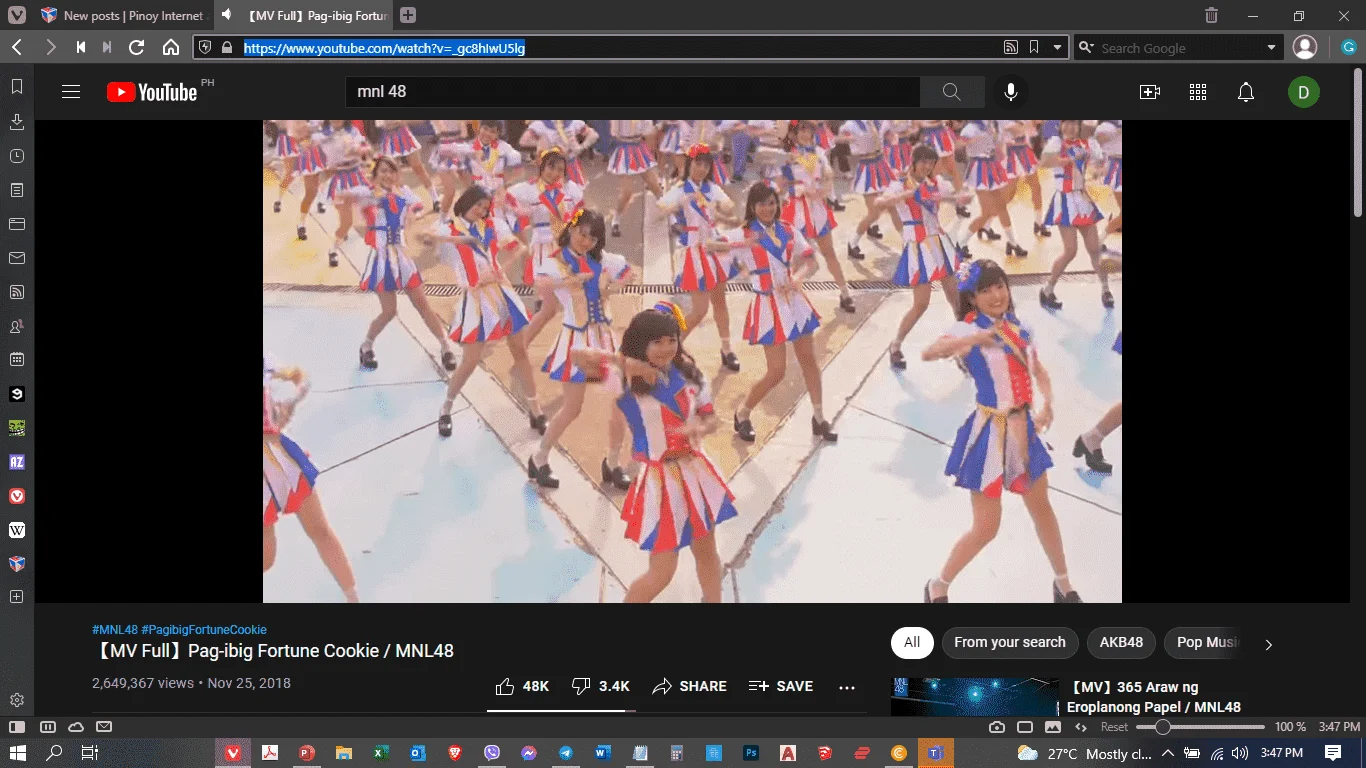This screenshot has width=1366, height=768.
Task: Open the Wikipedia web panel
Action: [17, 530]
